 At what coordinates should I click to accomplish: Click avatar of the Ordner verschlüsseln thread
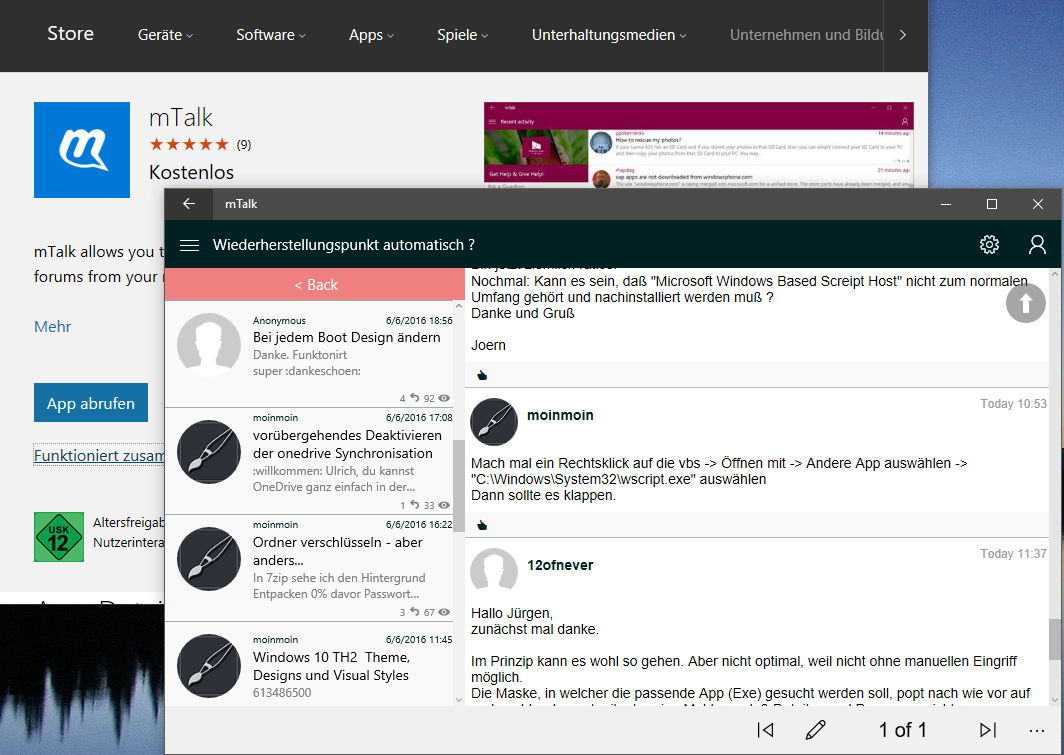pos(209,559)
